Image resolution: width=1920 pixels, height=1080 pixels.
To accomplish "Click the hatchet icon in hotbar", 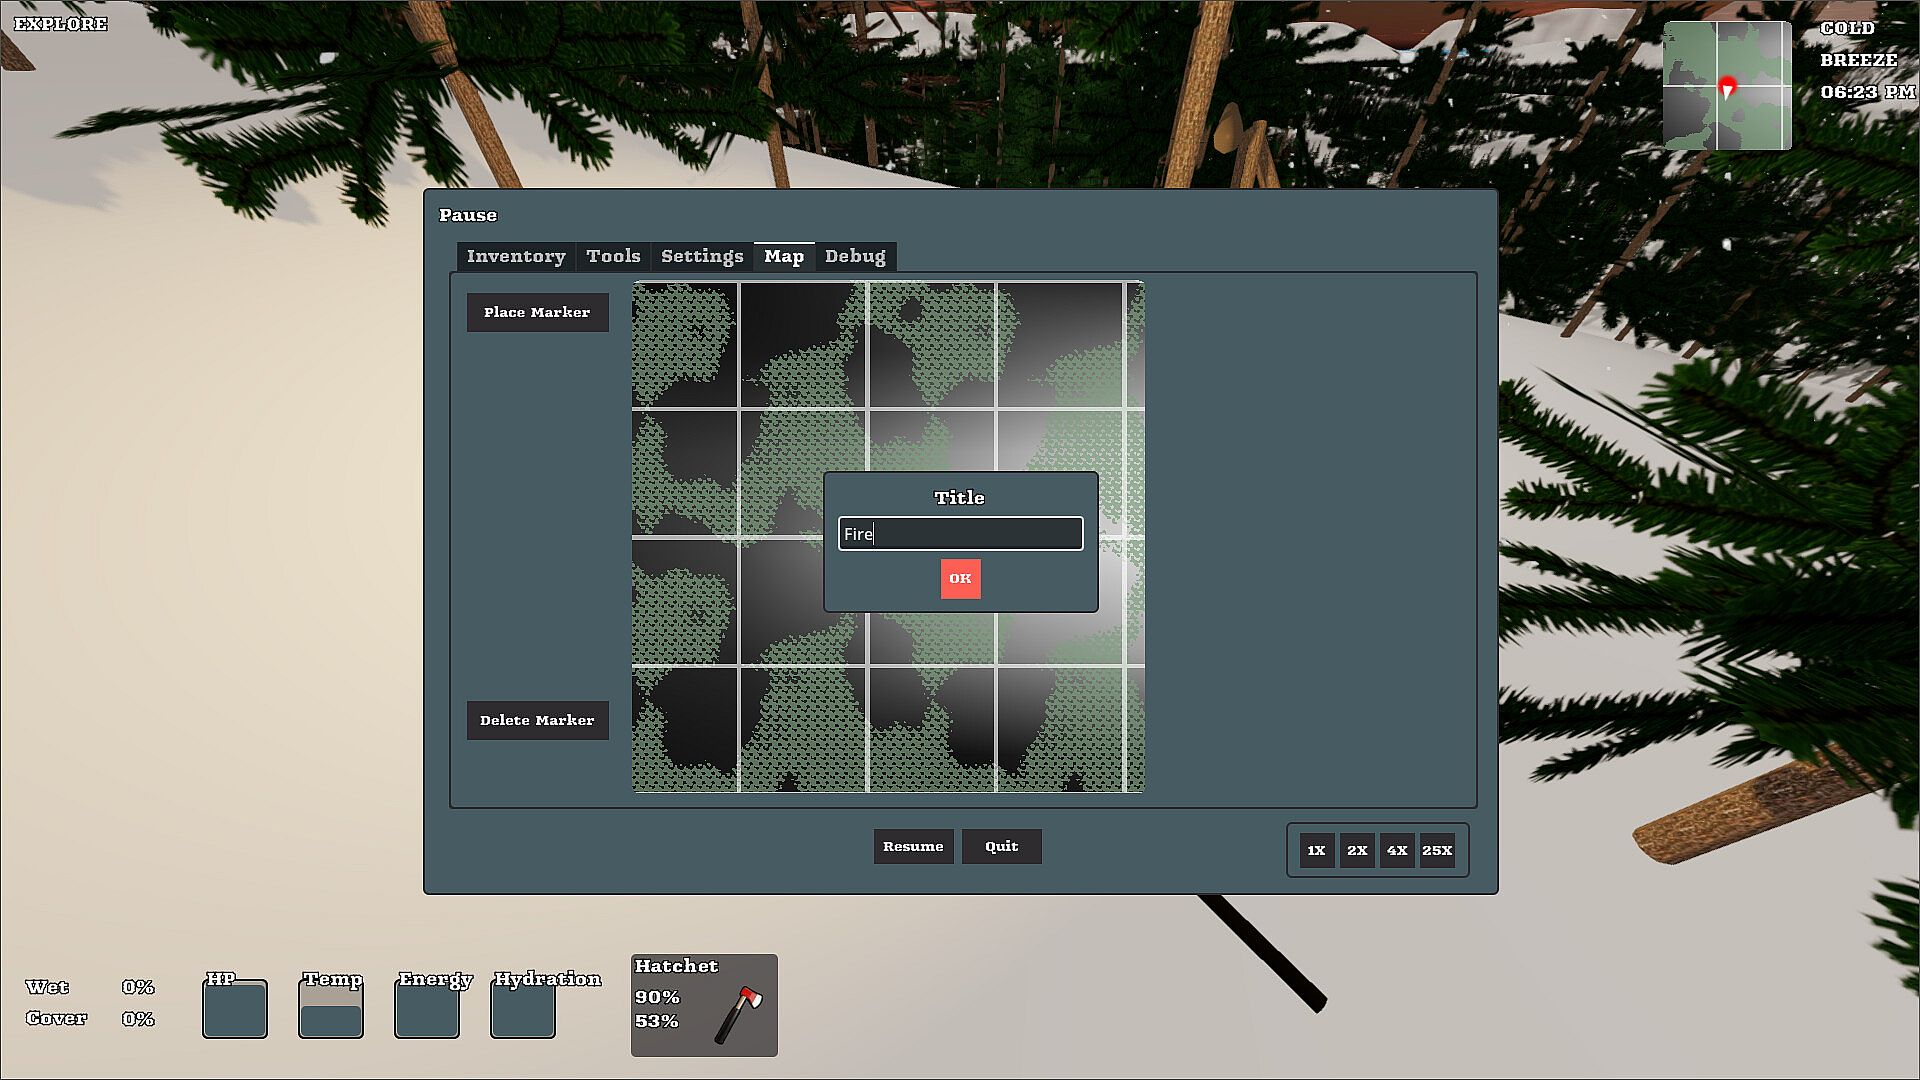I will [738, 1014].
